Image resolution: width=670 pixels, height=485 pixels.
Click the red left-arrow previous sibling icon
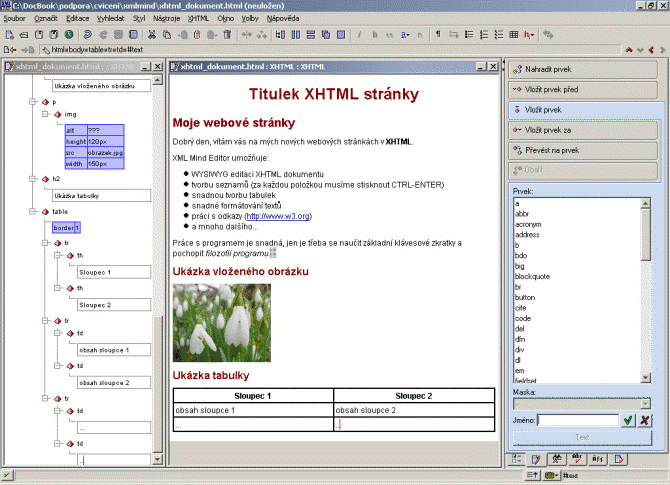point(651,50)
